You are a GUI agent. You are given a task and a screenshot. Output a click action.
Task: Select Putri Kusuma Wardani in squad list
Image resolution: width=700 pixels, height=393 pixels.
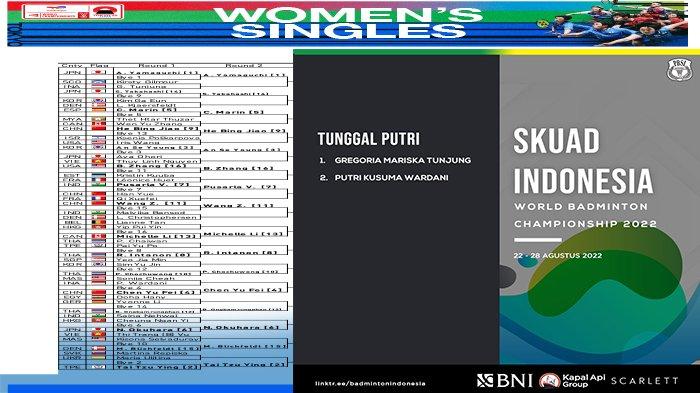coord(391,177)
